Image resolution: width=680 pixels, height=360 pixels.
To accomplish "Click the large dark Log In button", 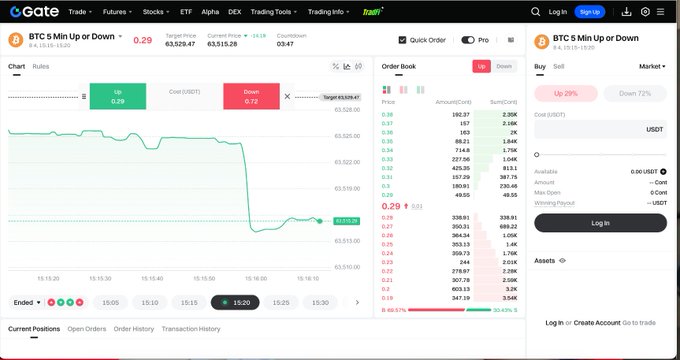I will [601, 223].
